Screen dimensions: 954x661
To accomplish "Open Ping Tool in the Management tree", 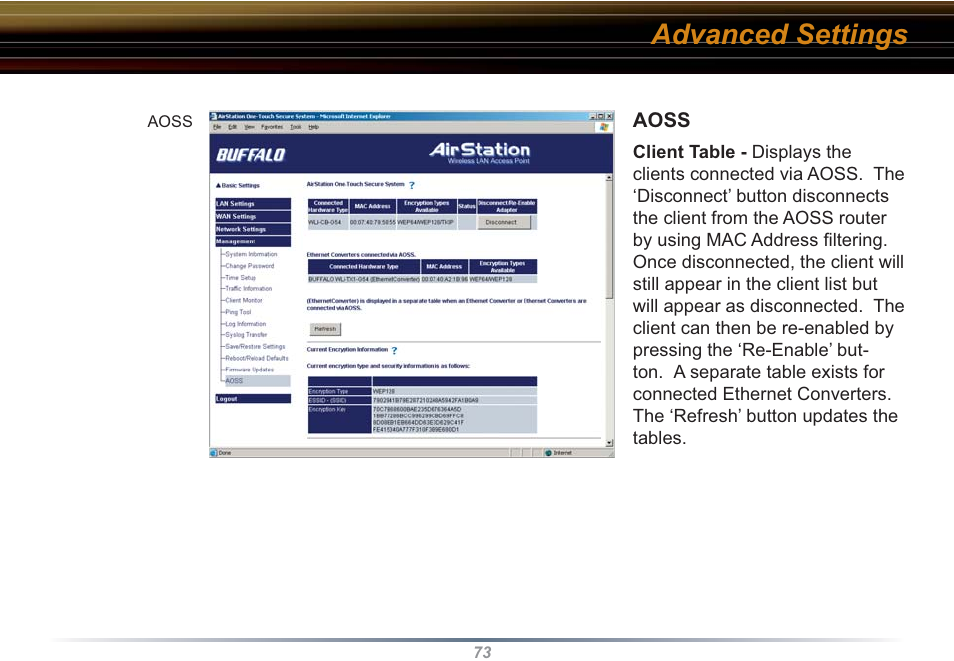I will click(x=238, y=312).
